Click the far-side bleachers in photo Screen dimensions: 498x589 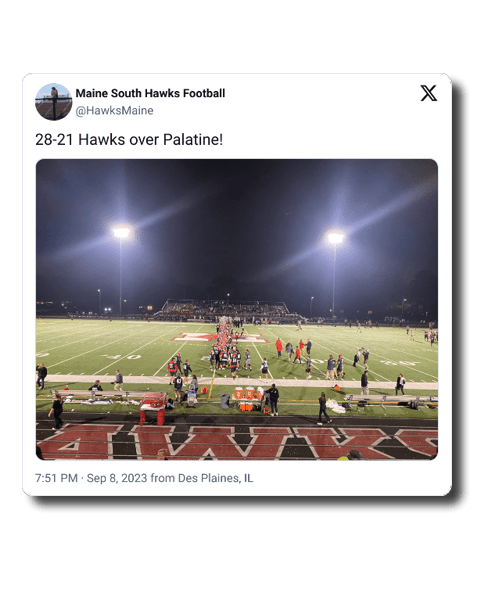click(224, 310)
